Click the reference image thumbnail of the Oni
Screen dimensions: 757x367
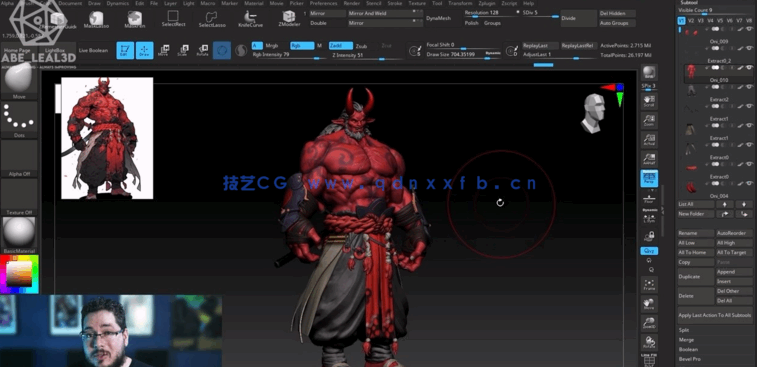[107, 138]
